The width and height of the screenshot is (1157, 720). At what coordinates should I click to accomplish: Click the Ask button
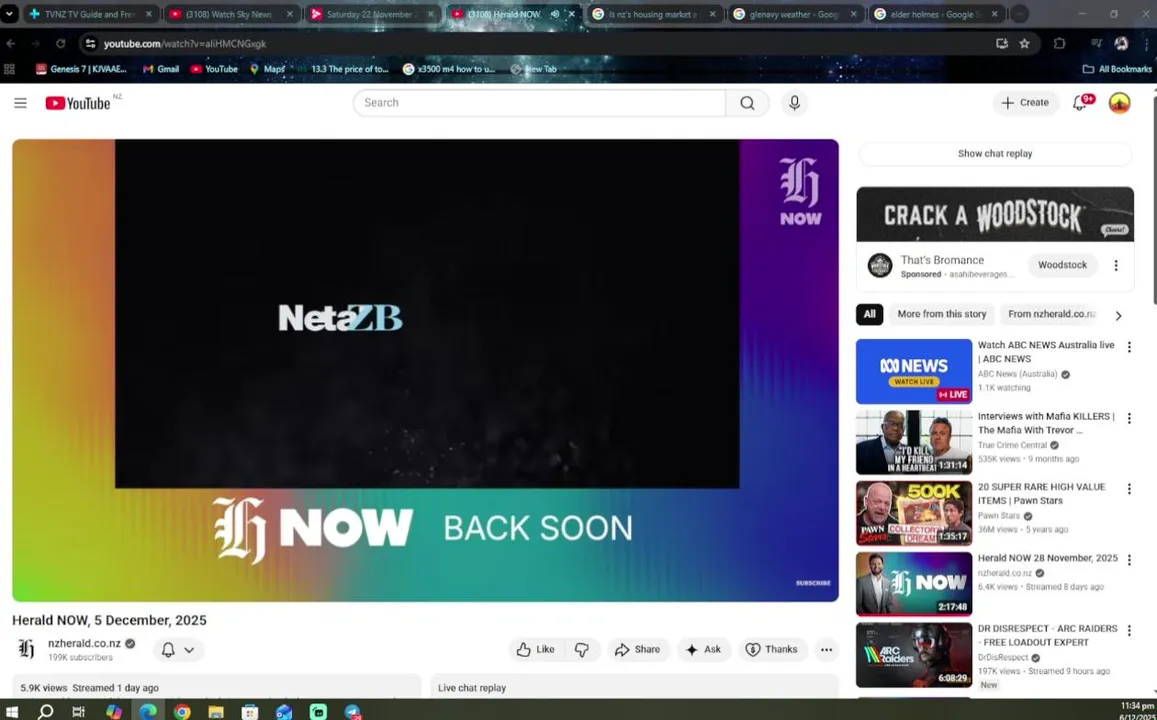(x=703, y=650)
